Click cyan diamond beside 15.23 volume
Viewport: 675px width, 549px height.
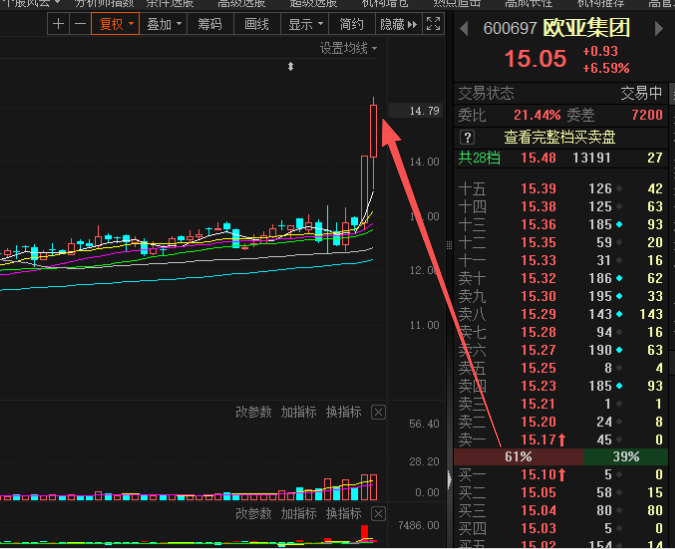[x=619, y=386]
